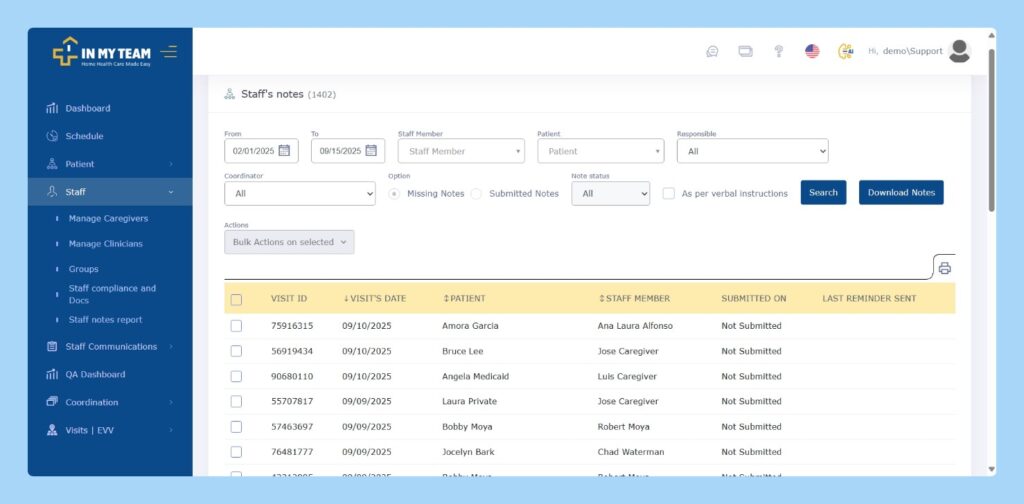
Task: Click the Download Notes button
Action: [900, 193]
